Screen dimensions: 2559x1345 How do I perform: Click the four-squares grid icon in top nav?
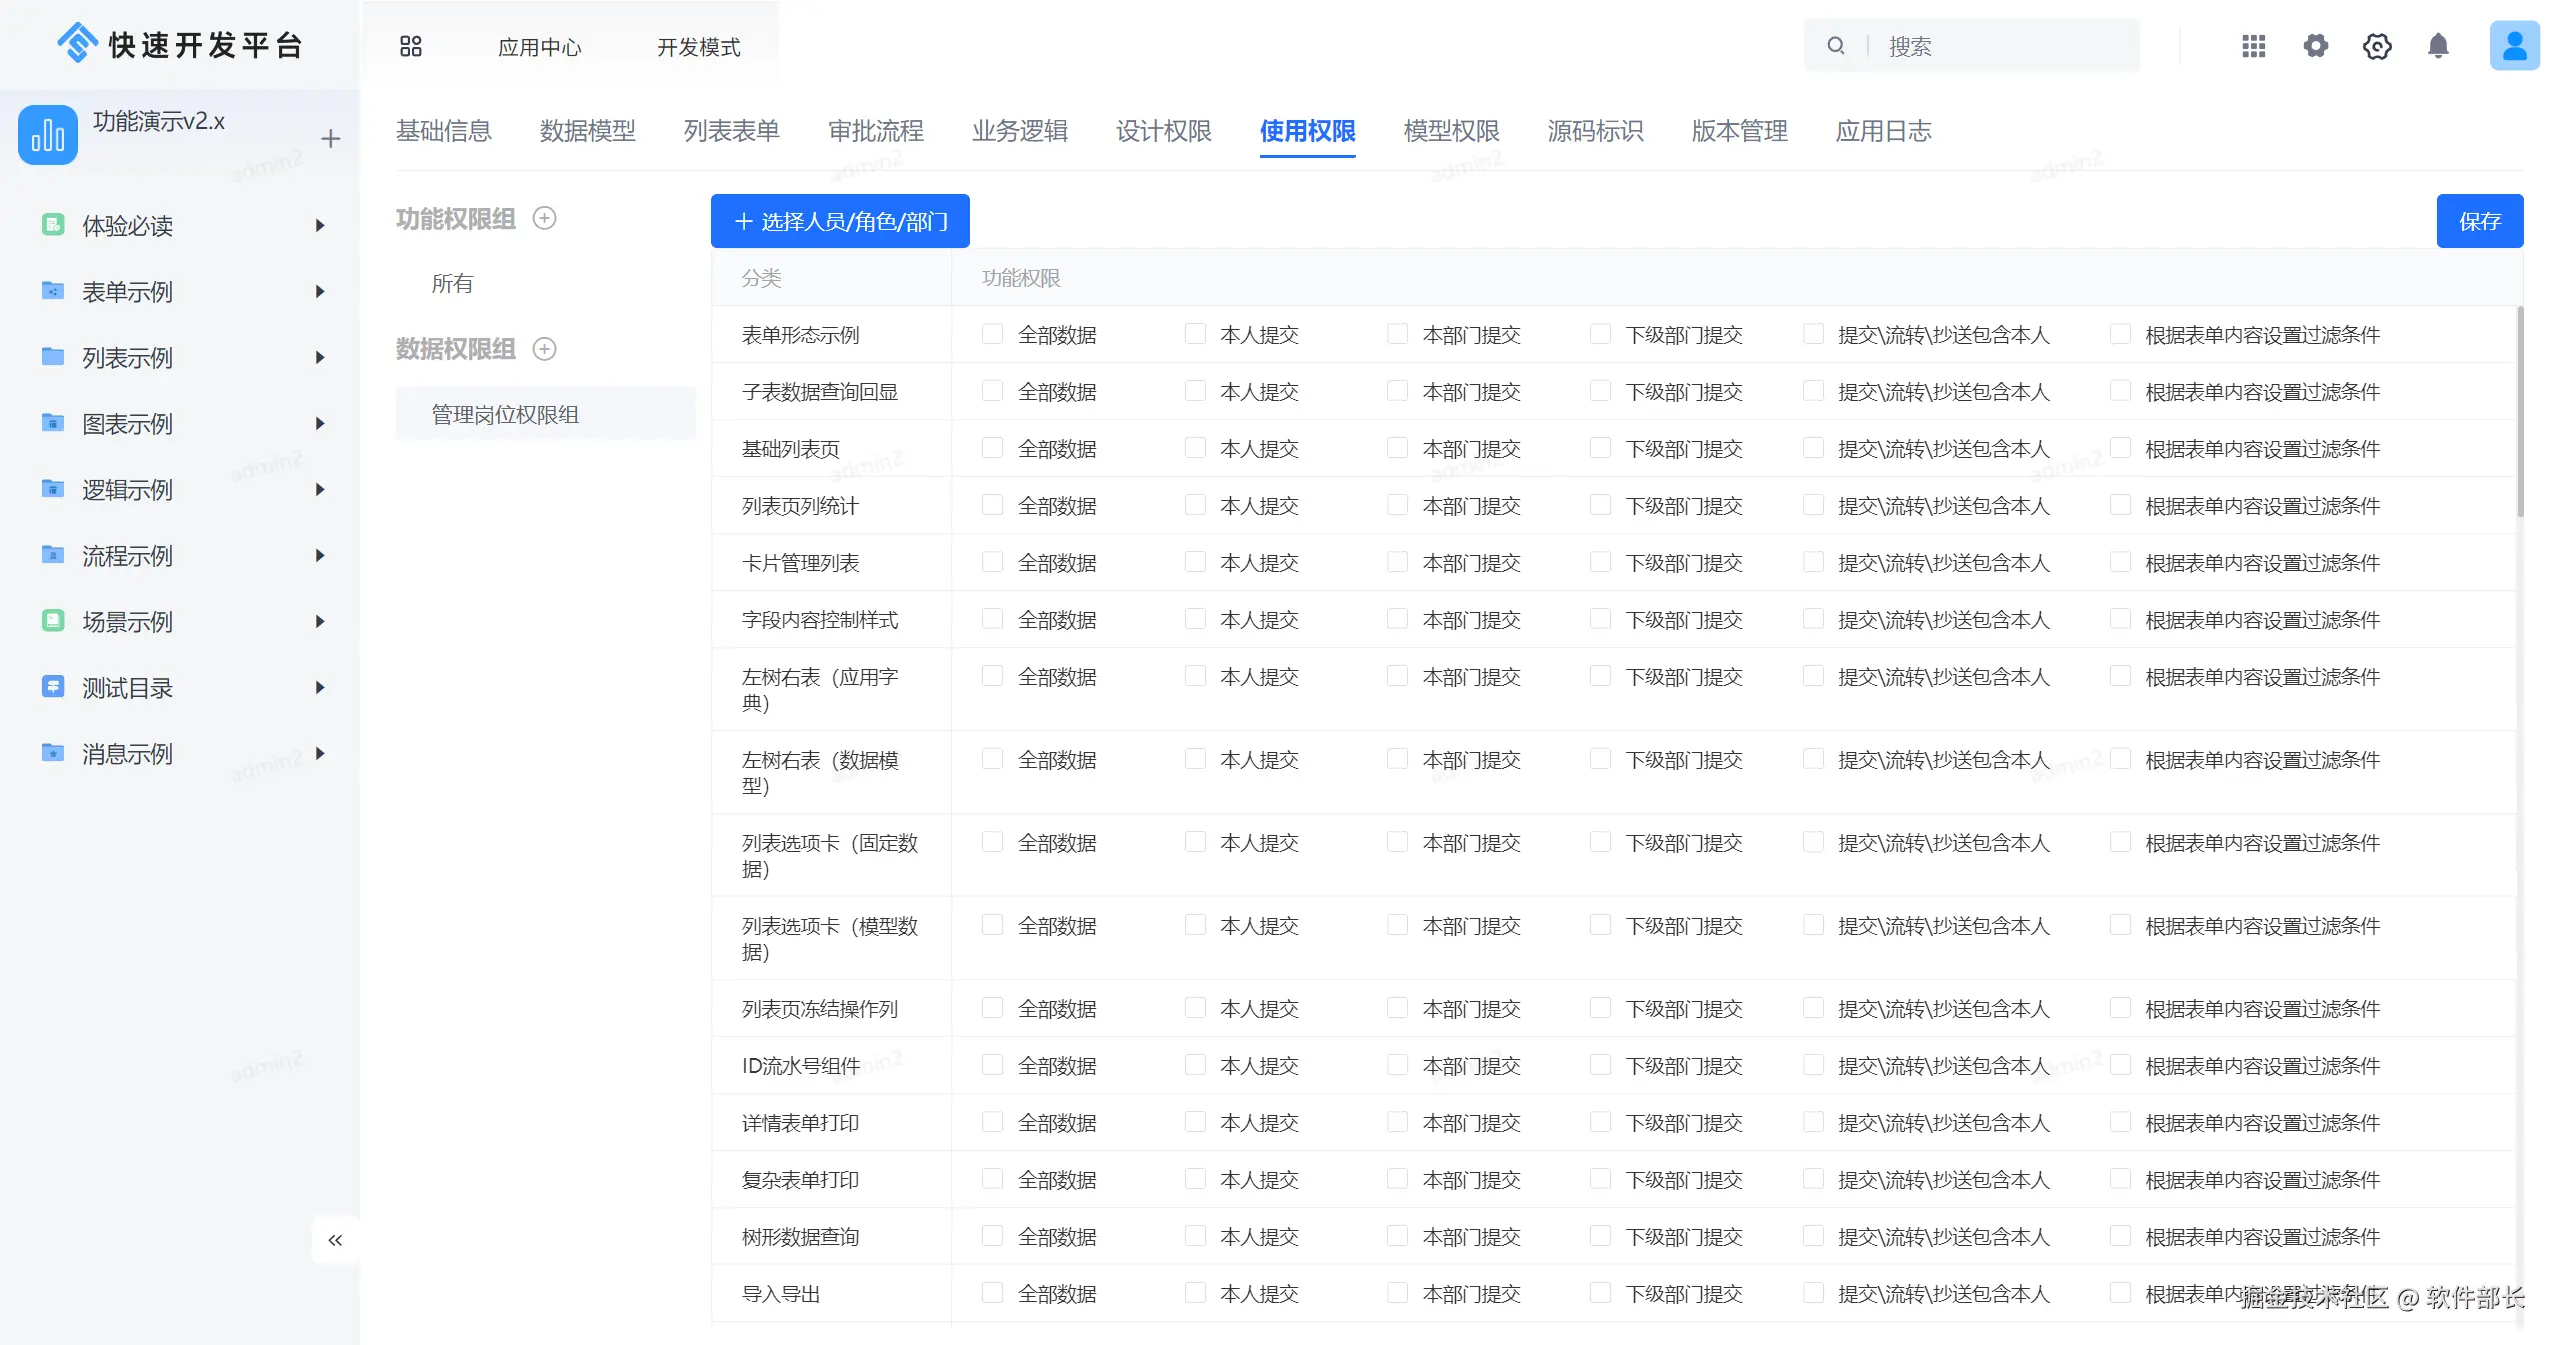(410, 46)
